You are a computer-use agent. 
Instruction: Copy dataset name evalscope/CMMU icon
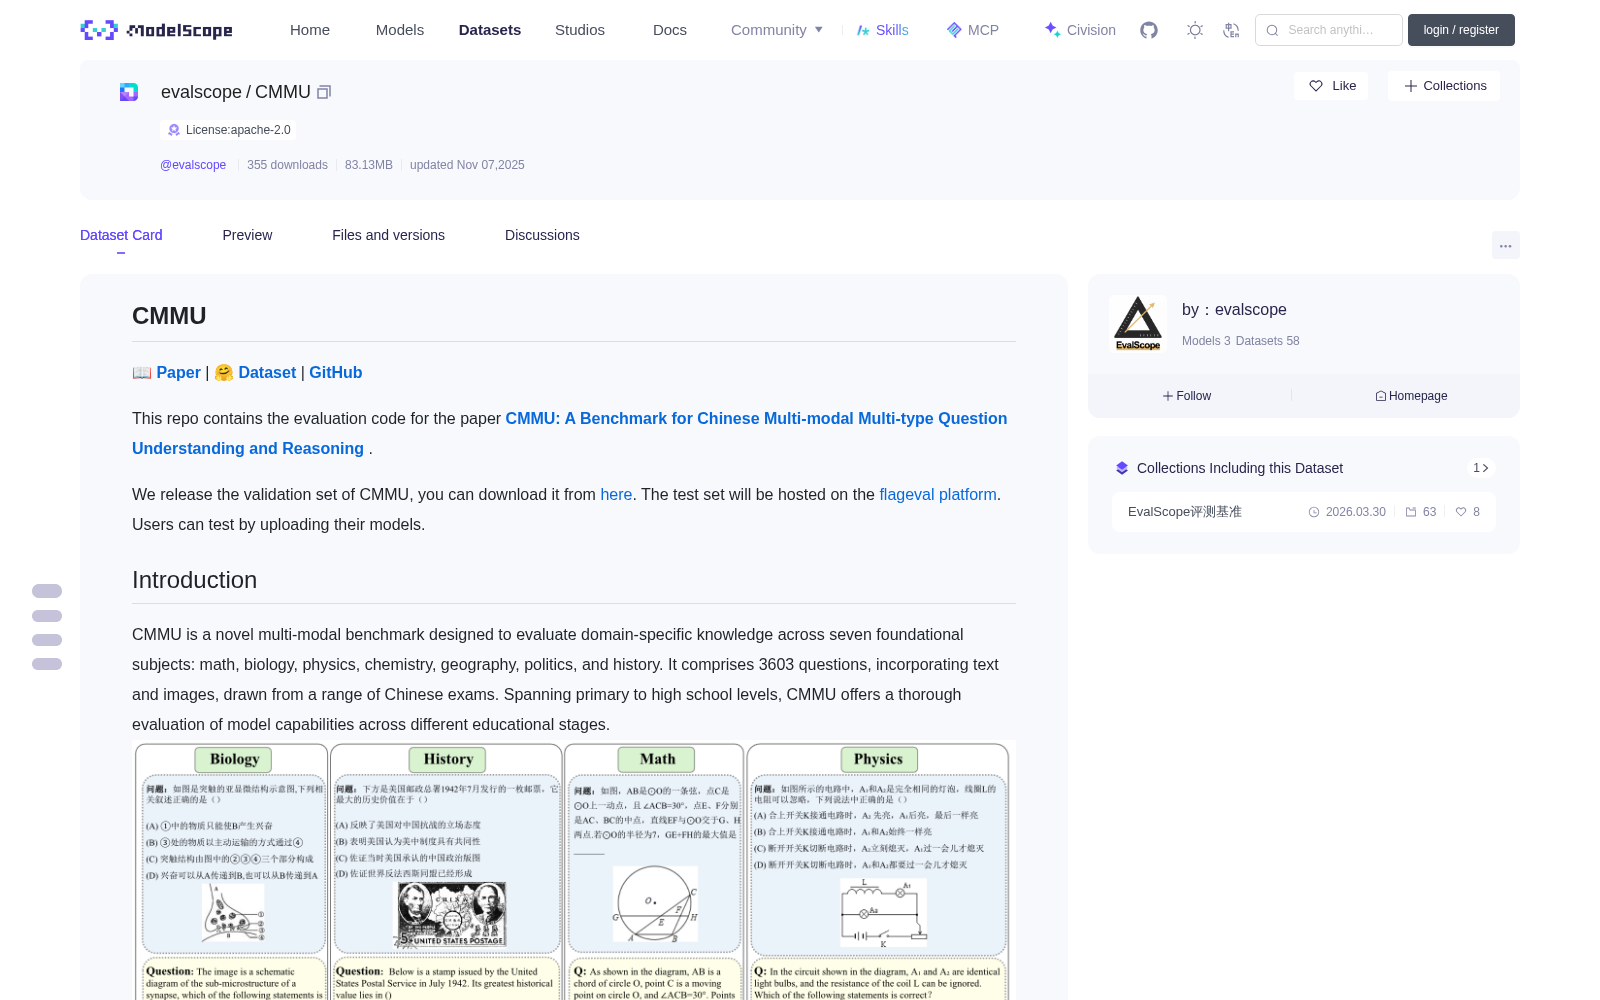[x=324, y=92]
